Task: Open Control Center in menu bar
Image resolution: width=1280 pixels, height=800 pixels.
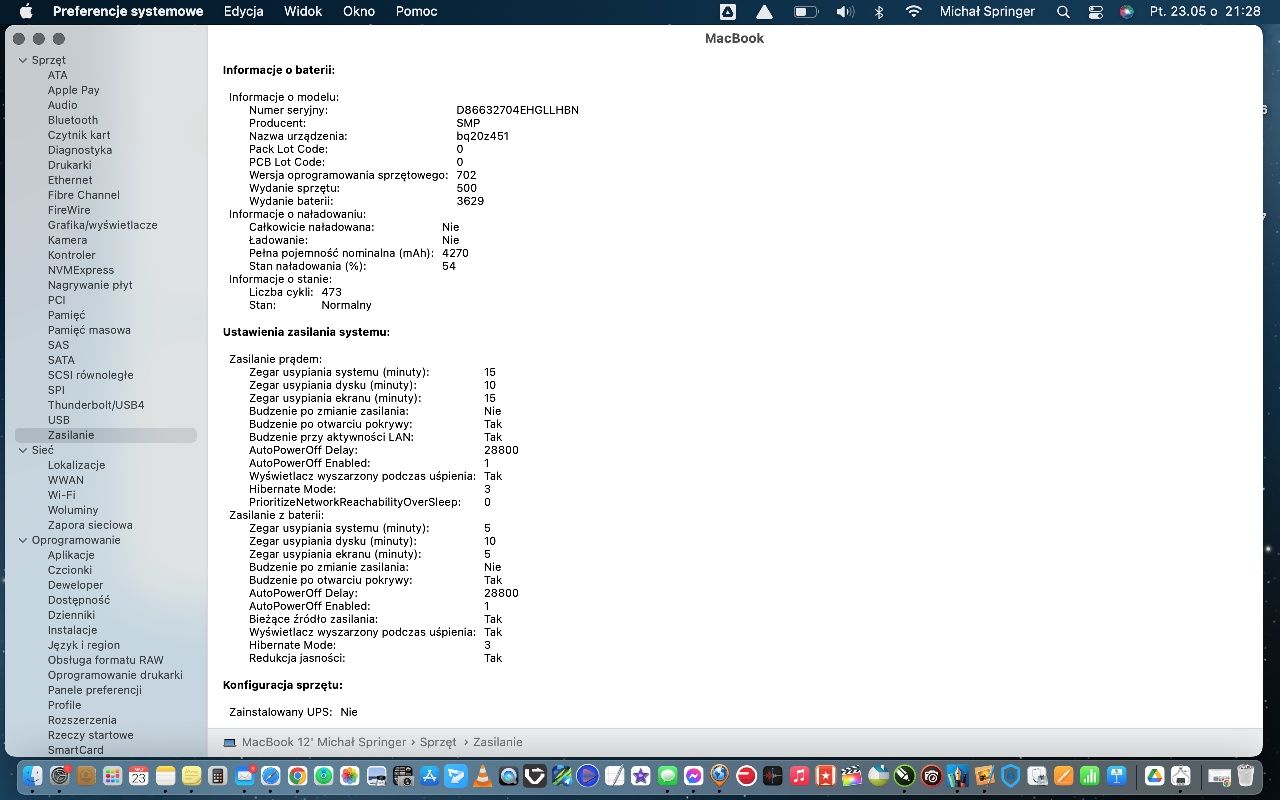Action: coord(1095,11)
